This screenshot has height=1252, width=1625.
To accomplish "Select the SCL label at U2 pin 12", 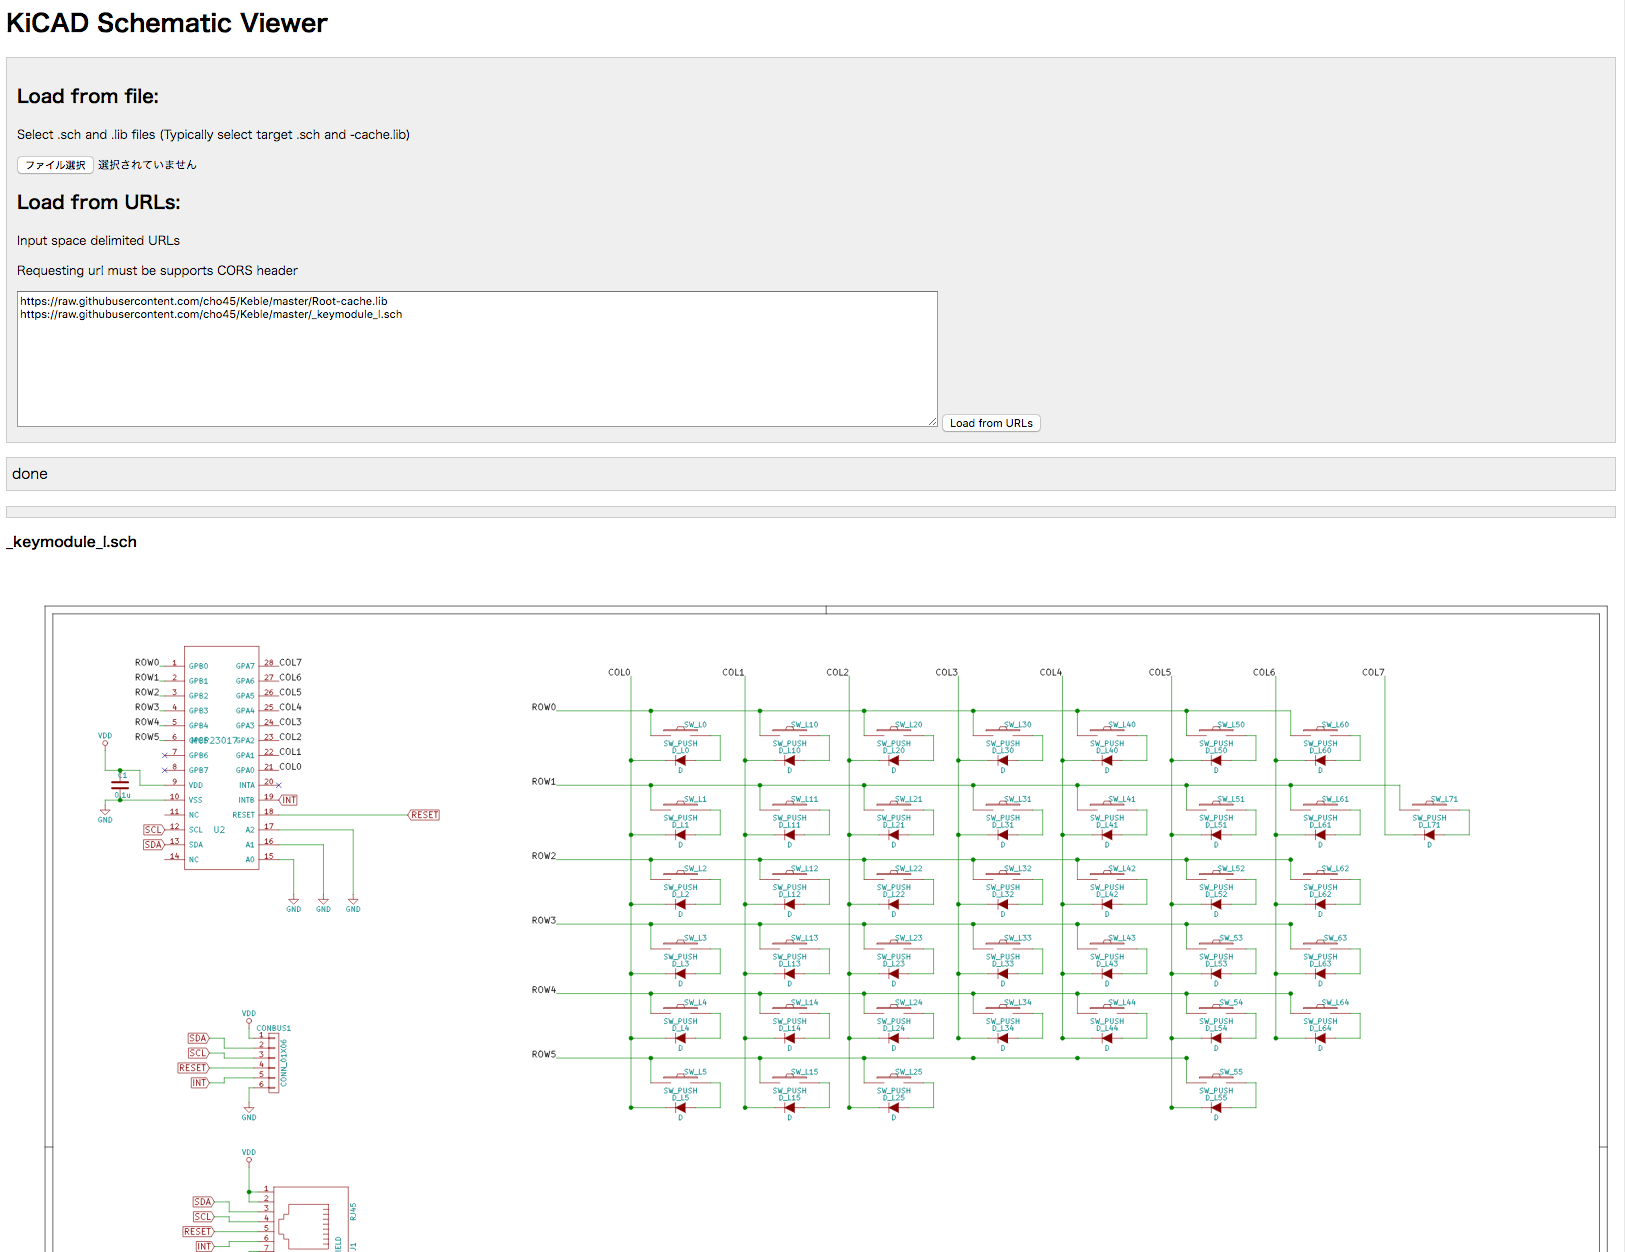I will pyautogui.click(x=152, y=830).
